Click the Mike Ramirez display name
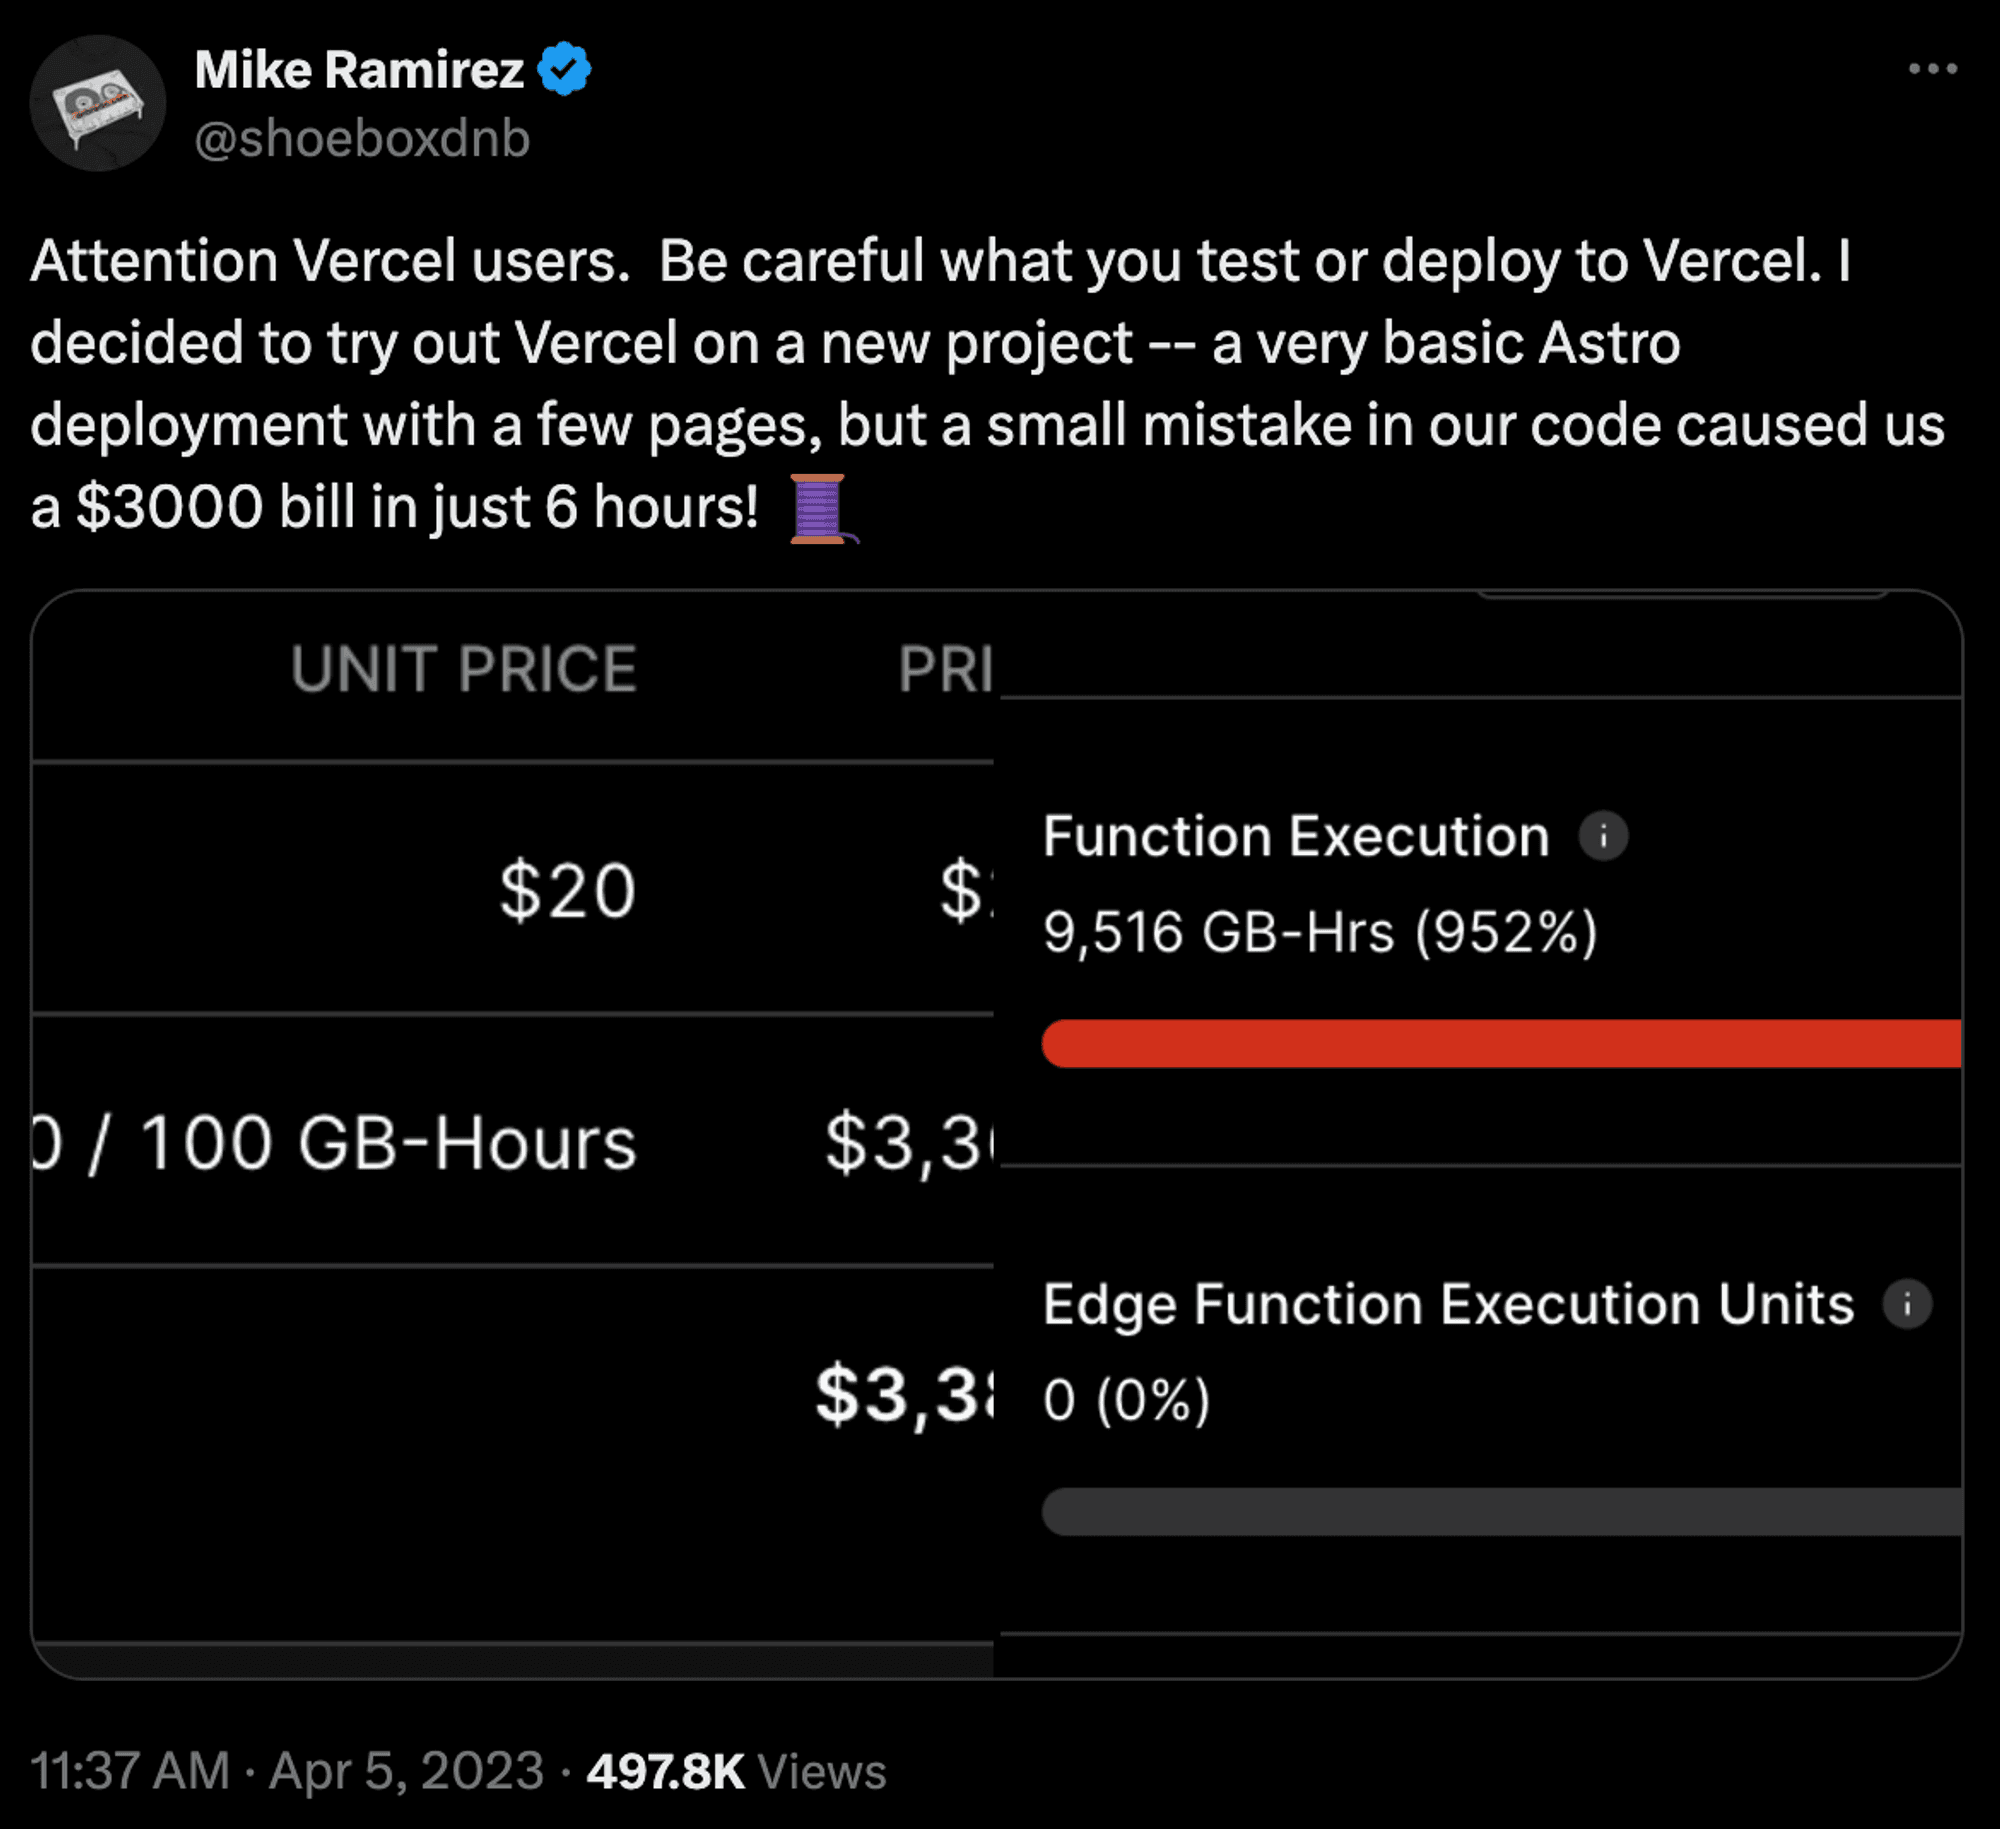Image resolution: width=2000 pixels, height=1829 pixels. point(359,70)
